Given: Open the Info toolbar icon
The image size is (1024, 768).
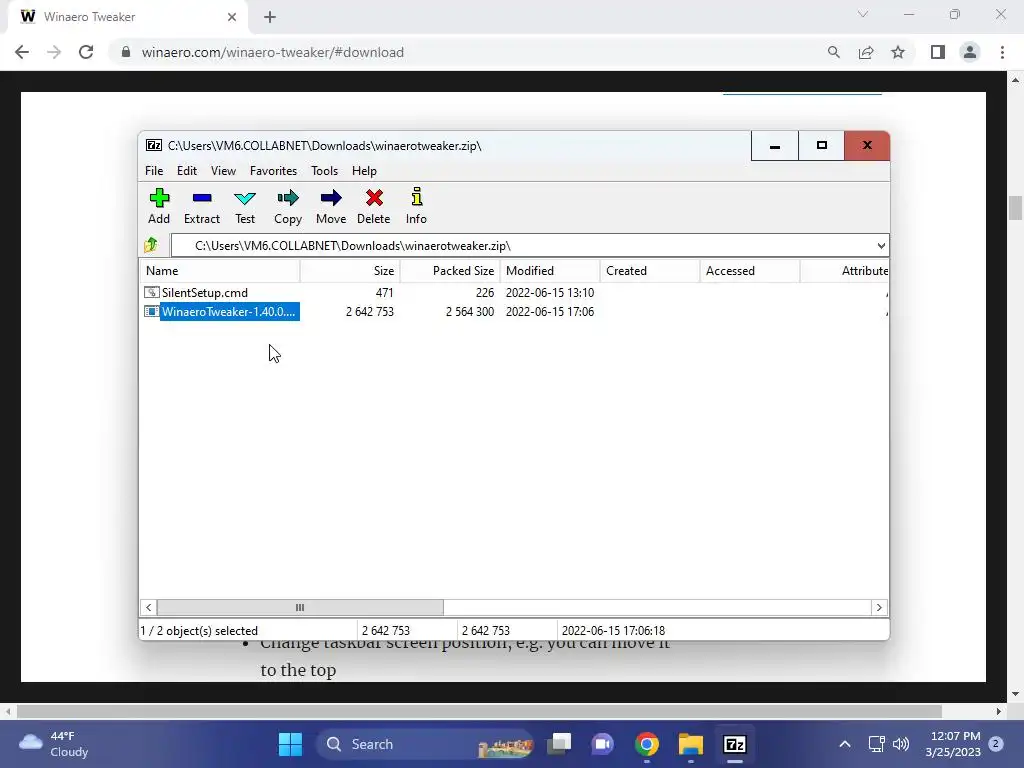Looking at the screenshot, I should coord(417,197).
